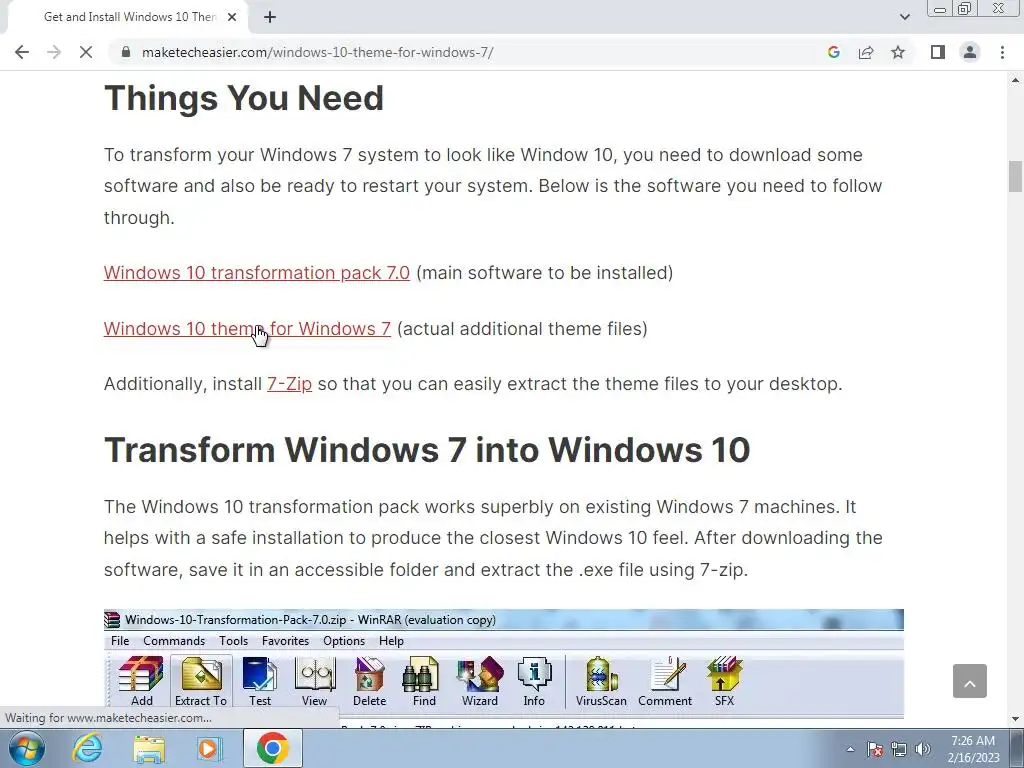Screen dimensions: 1024x768
Task: Open the Commands menu in WinRAR image
Action: coord(174,641)
